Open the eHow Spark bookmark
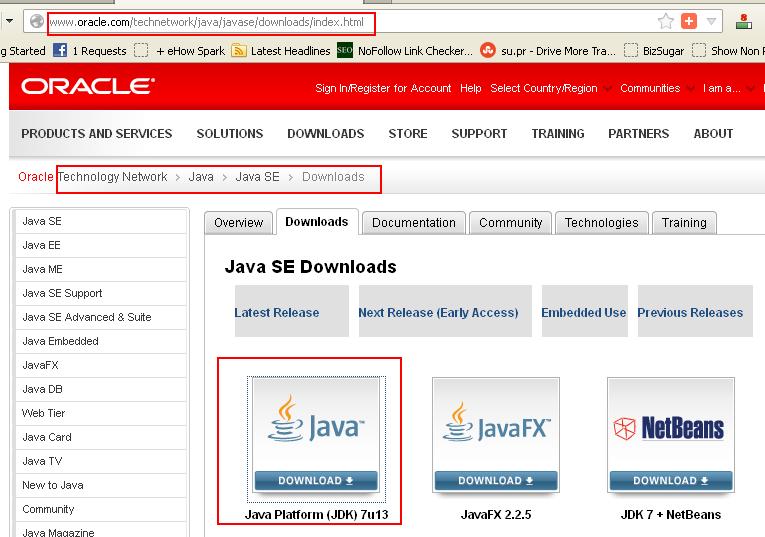 tap(180, 51)
